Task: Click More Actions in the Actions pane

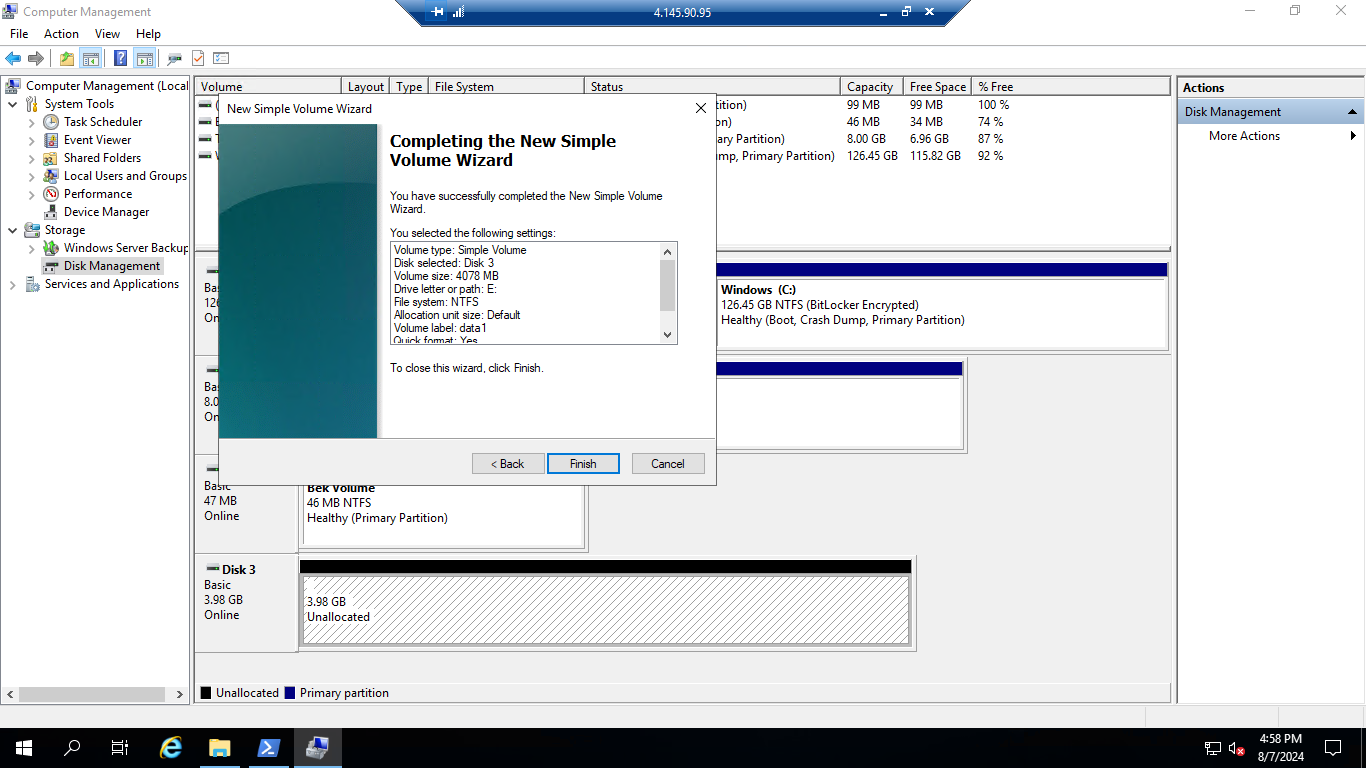Action: click(x=1244, y=136)
